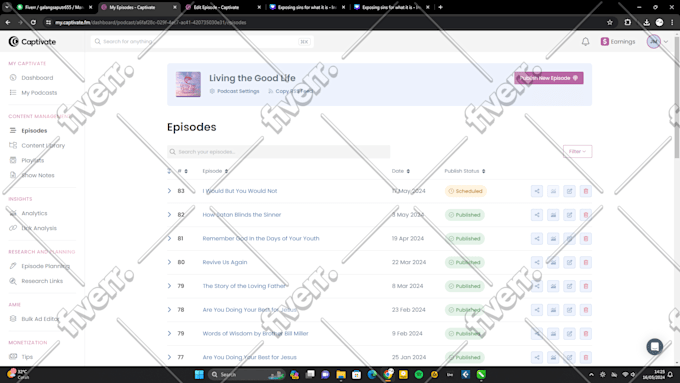The height and width of the screenshot is (383, 680).
Task: Click Publish New Episode button
Action: tap(549, 78)
